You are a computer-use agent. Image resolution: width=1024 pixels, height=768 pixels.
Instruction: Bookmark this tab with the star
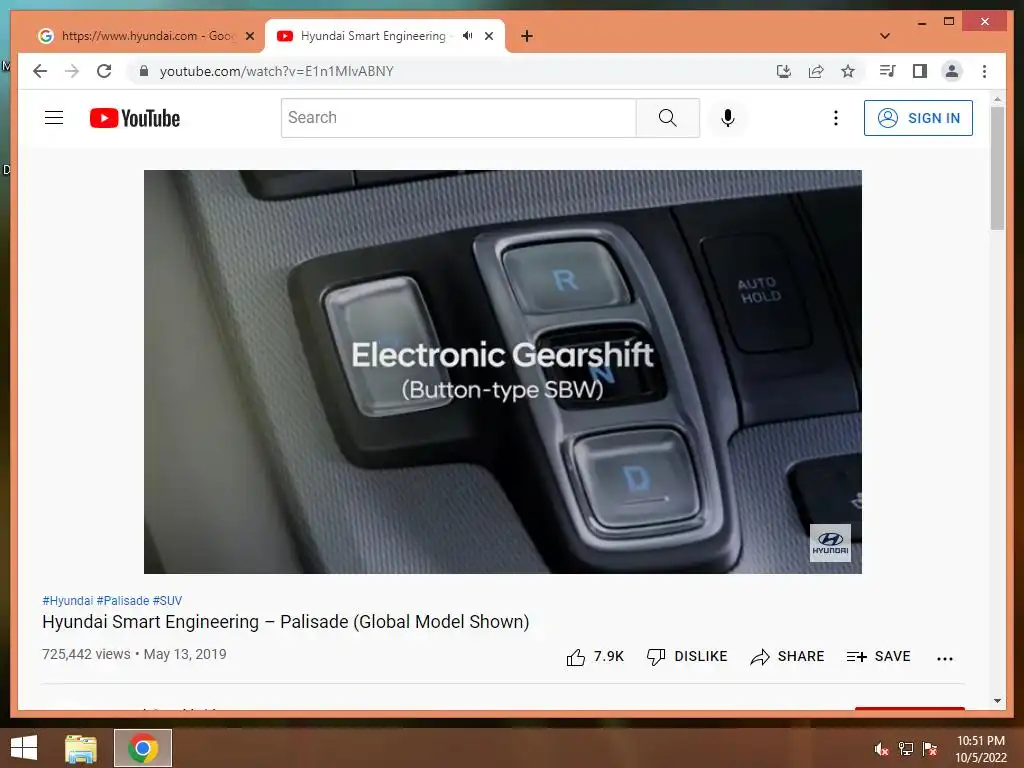click(848, 71)
